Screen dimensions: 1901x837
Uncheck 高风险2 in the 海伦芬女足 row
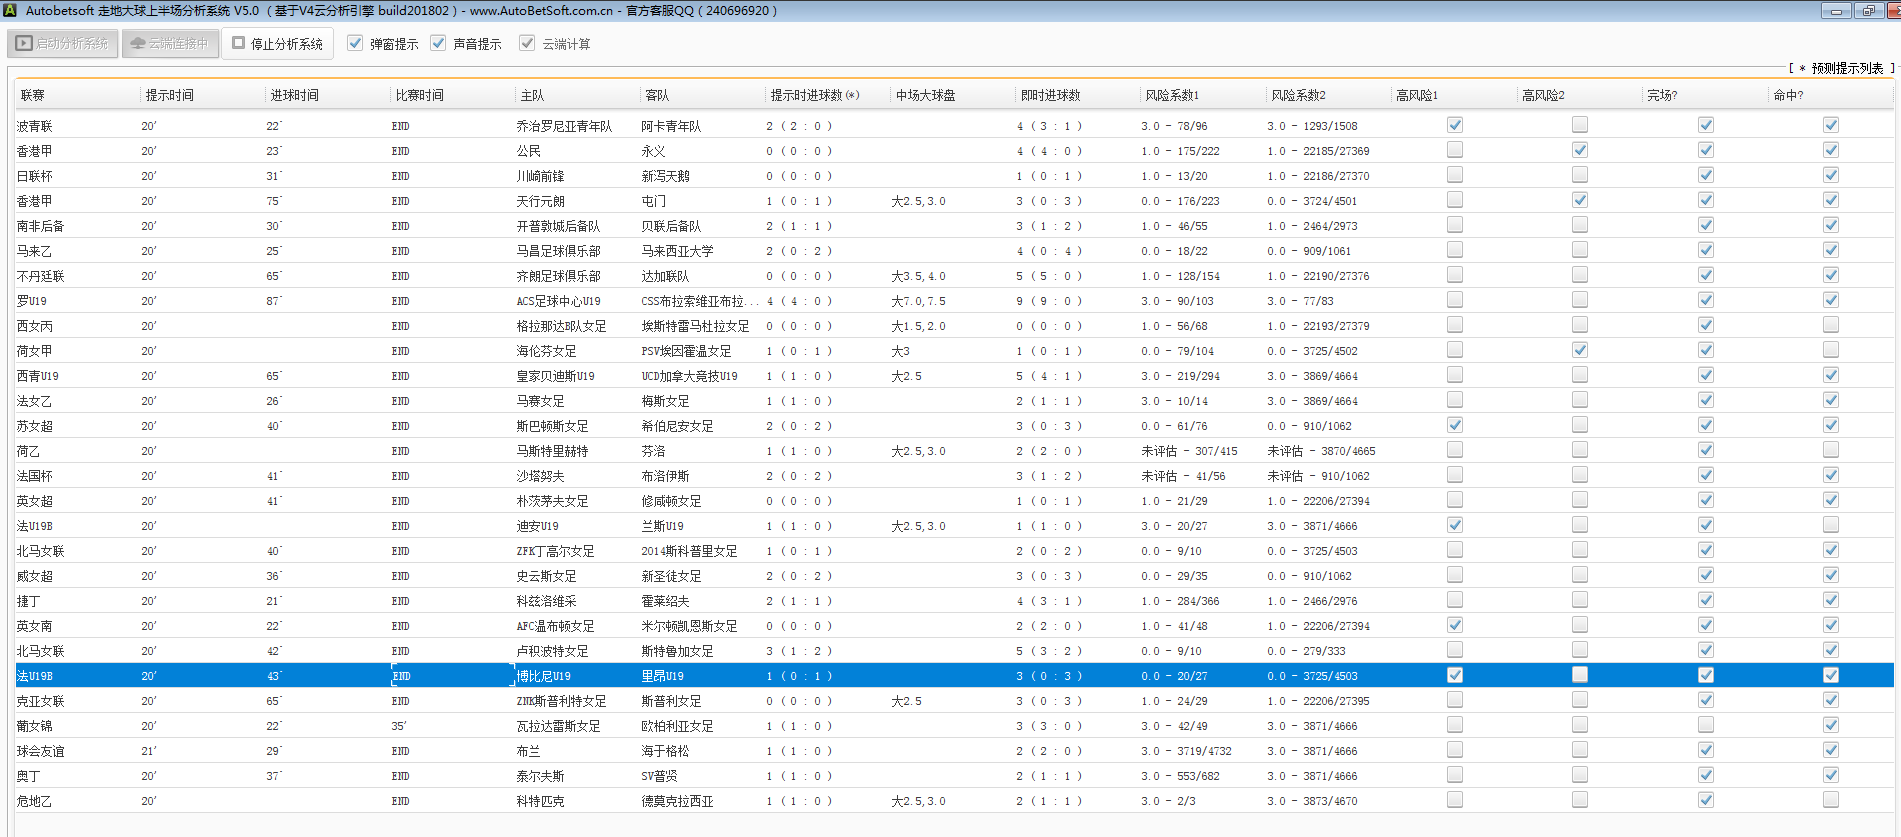pyautogui.click(x=1580, y=350)
